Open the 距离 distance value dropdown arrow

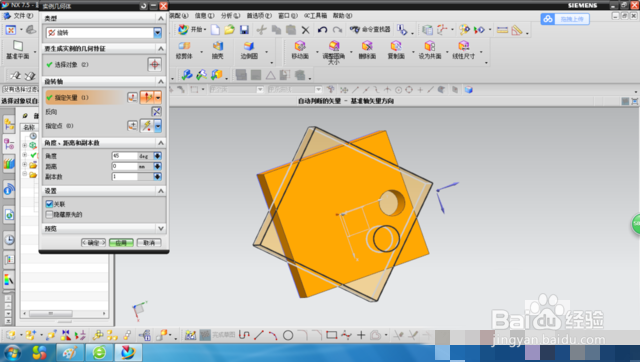[157, 166]
